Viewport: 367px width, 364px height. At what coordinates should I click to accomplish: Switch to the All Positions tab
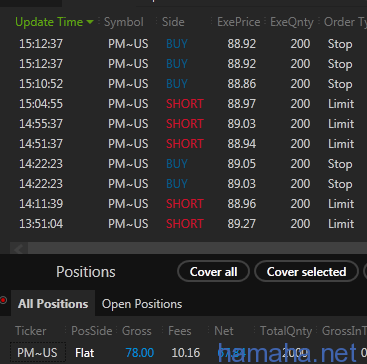(53, 304)
